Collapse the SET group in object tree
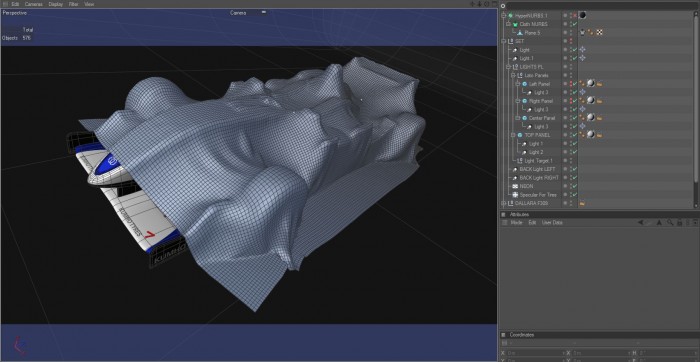This screenshot has height=362, width=700. [504, 41]
